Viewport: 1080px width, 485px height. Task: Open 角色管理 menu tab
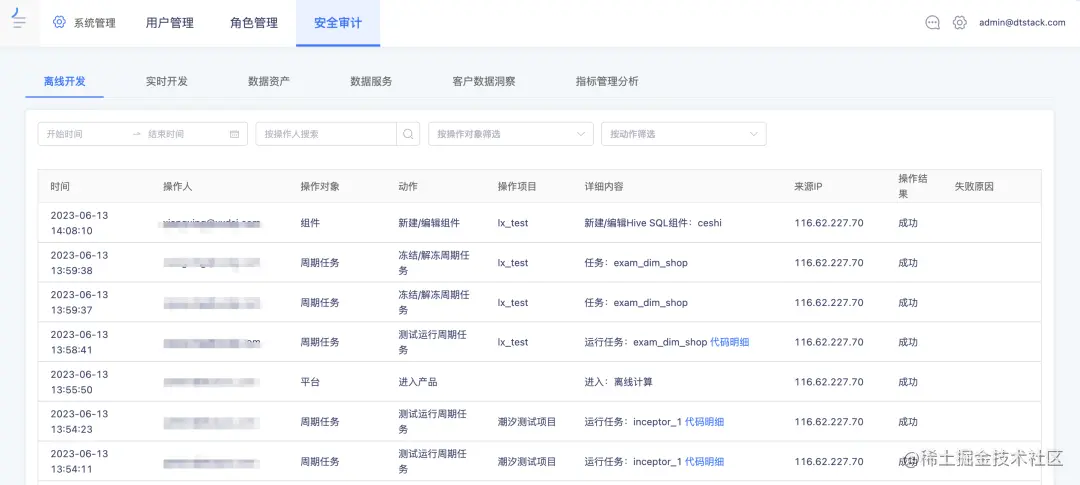(253, 23)
